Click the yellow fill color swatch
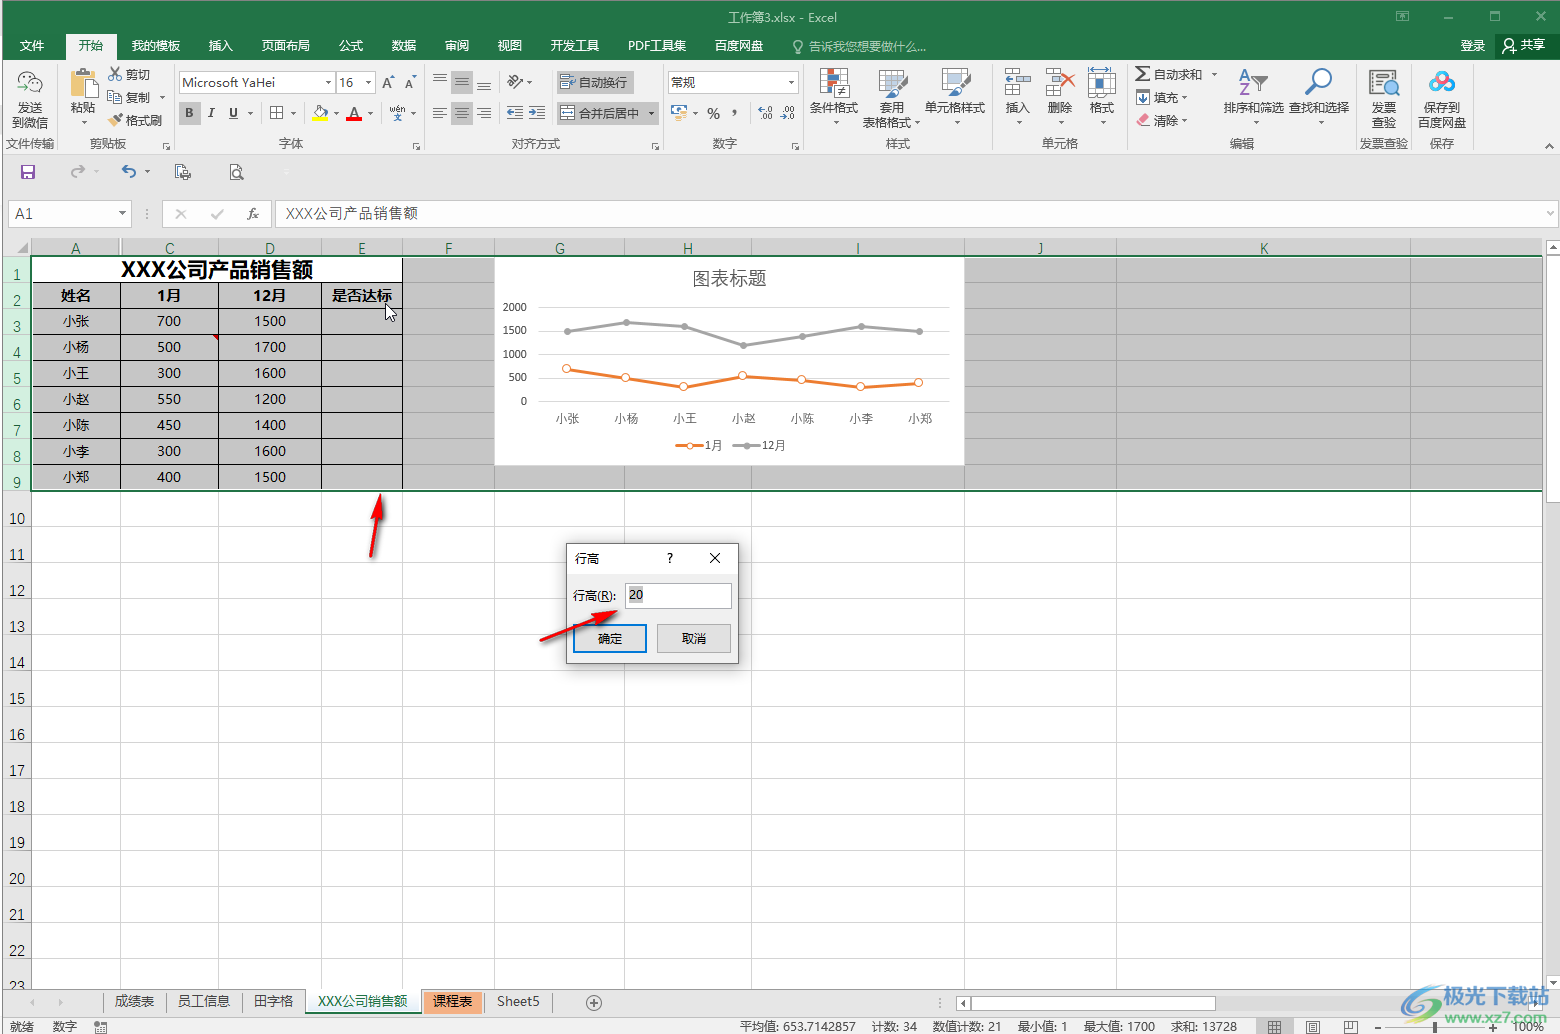1560x1034 pixels. point(319,114)
